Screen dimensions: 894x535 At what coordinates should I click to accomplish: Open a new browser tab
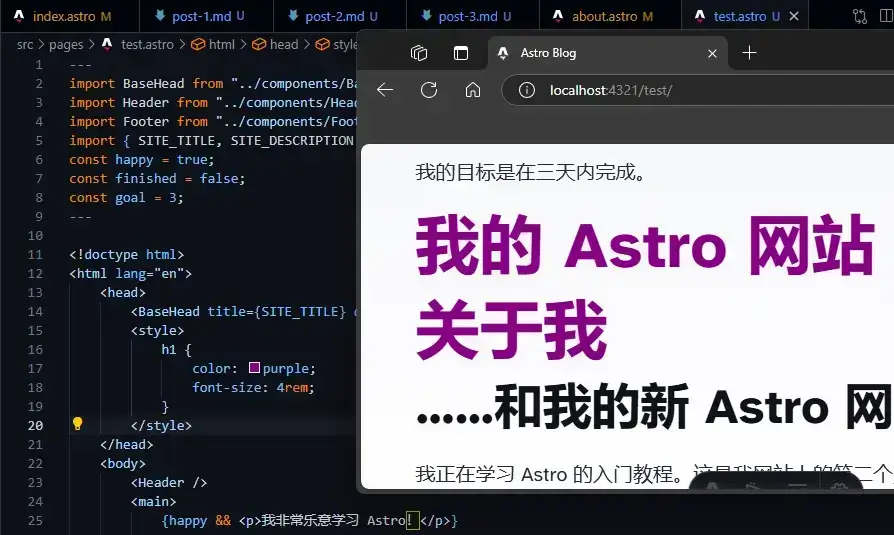(x=749, y=53)
